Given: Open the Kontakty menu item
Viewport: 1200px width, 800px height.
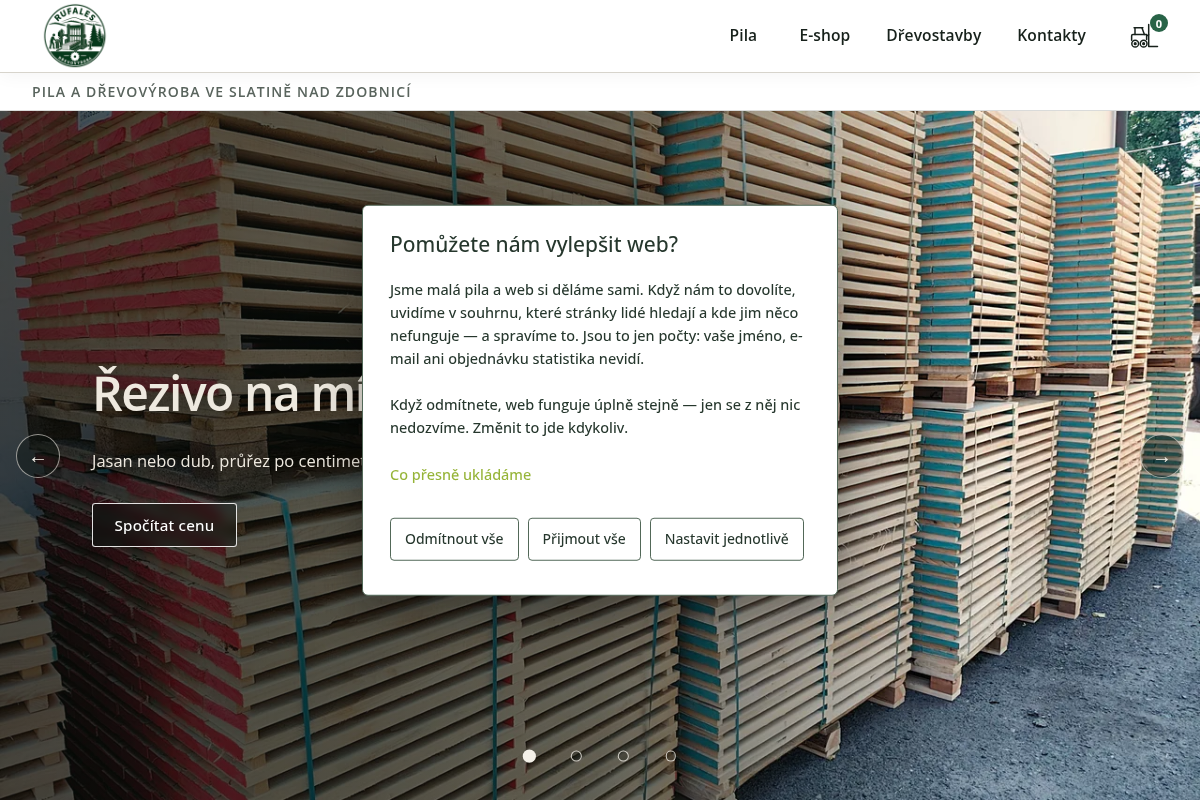Looking at the screenshot, I should pyautogui.click(x=1051, y=36).
